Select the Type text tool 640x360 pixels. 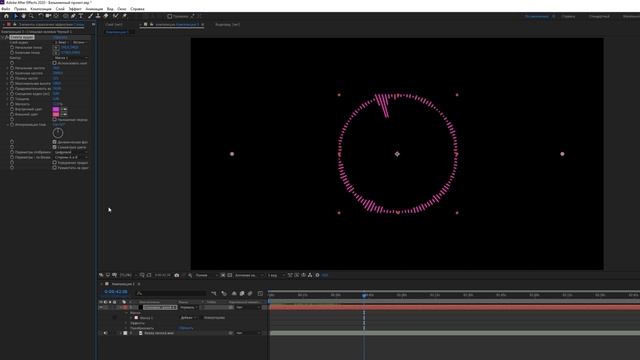pyautogui.click(x=81, y=16)
